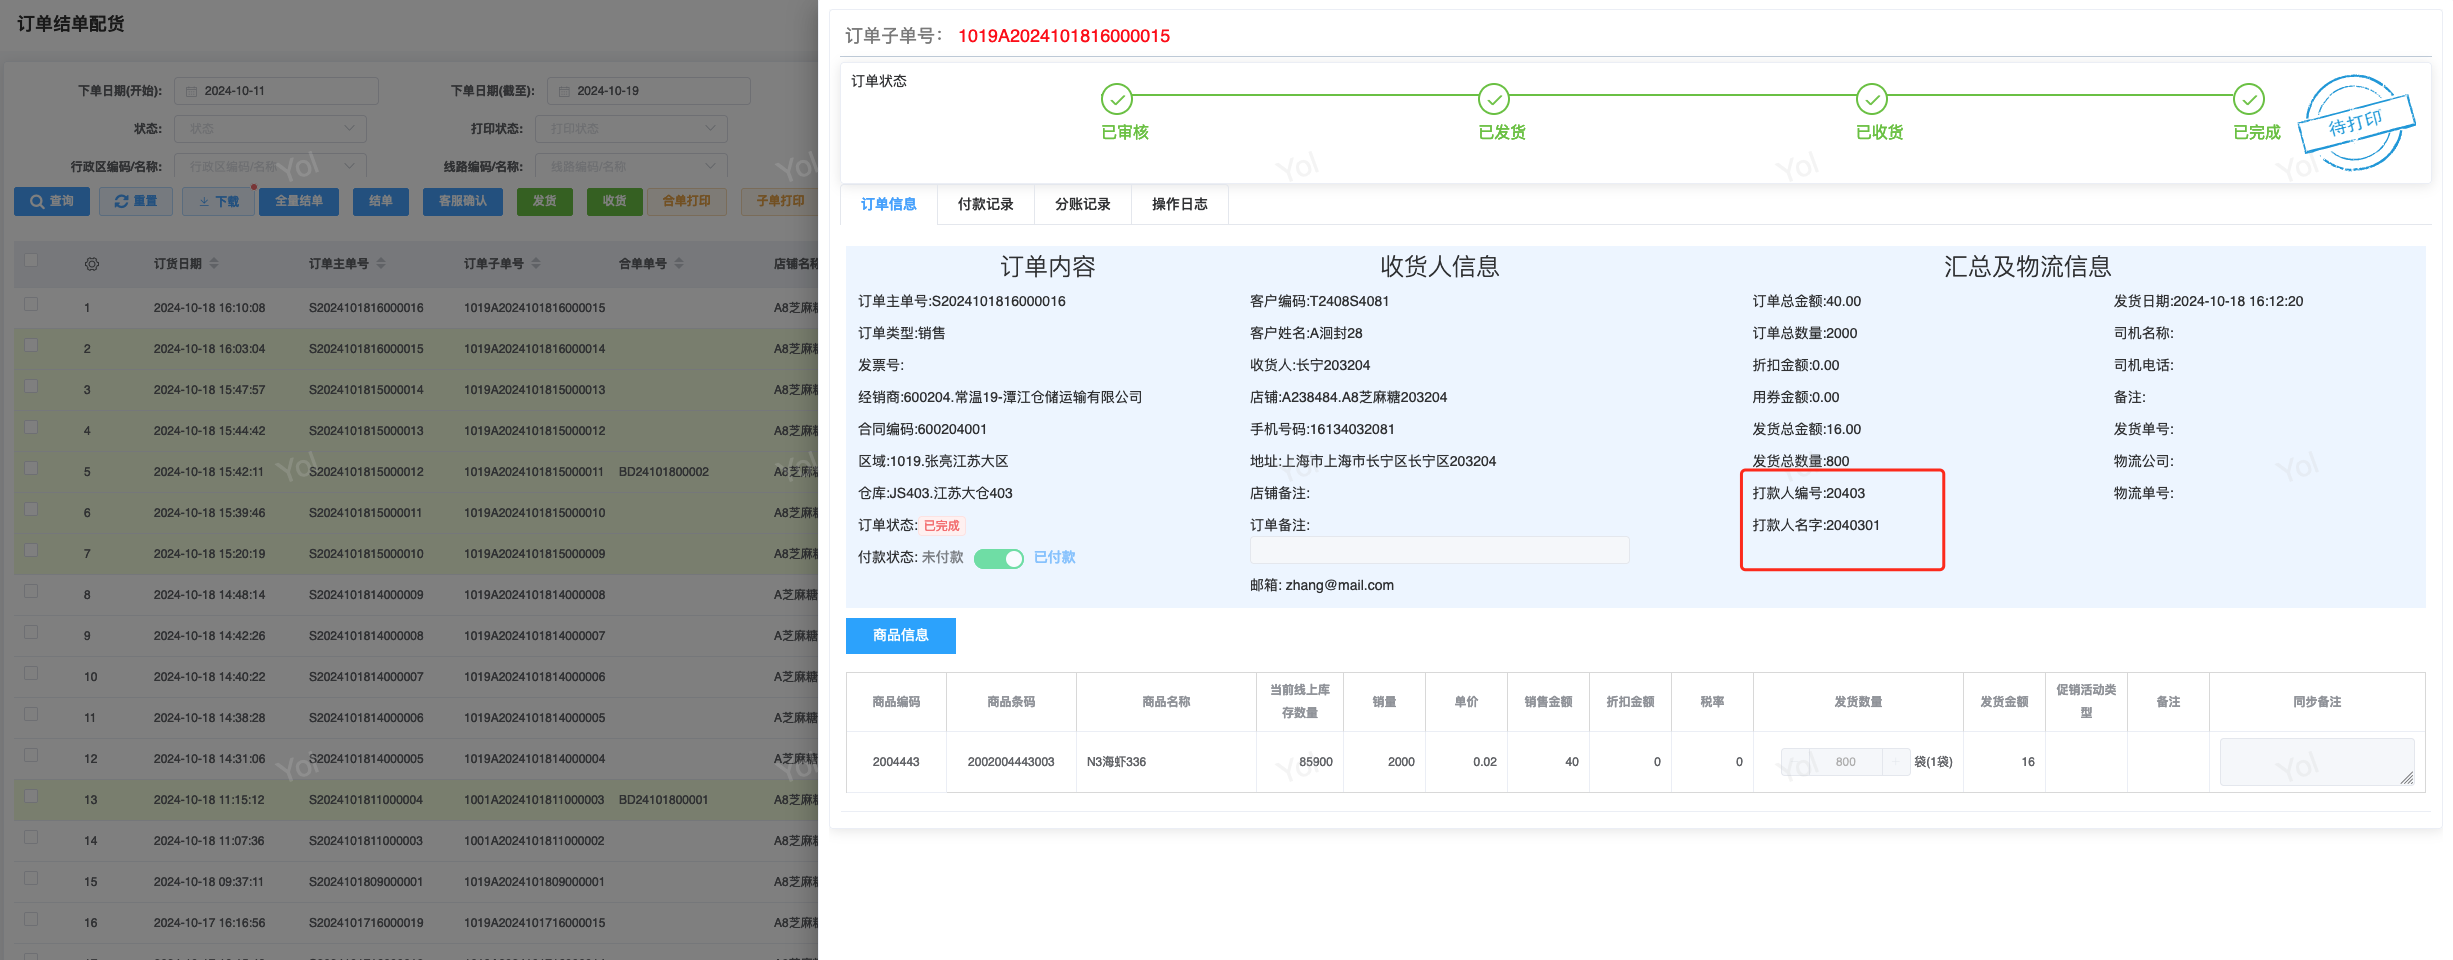Click the 同步备注 text area

pos(2316,762)
